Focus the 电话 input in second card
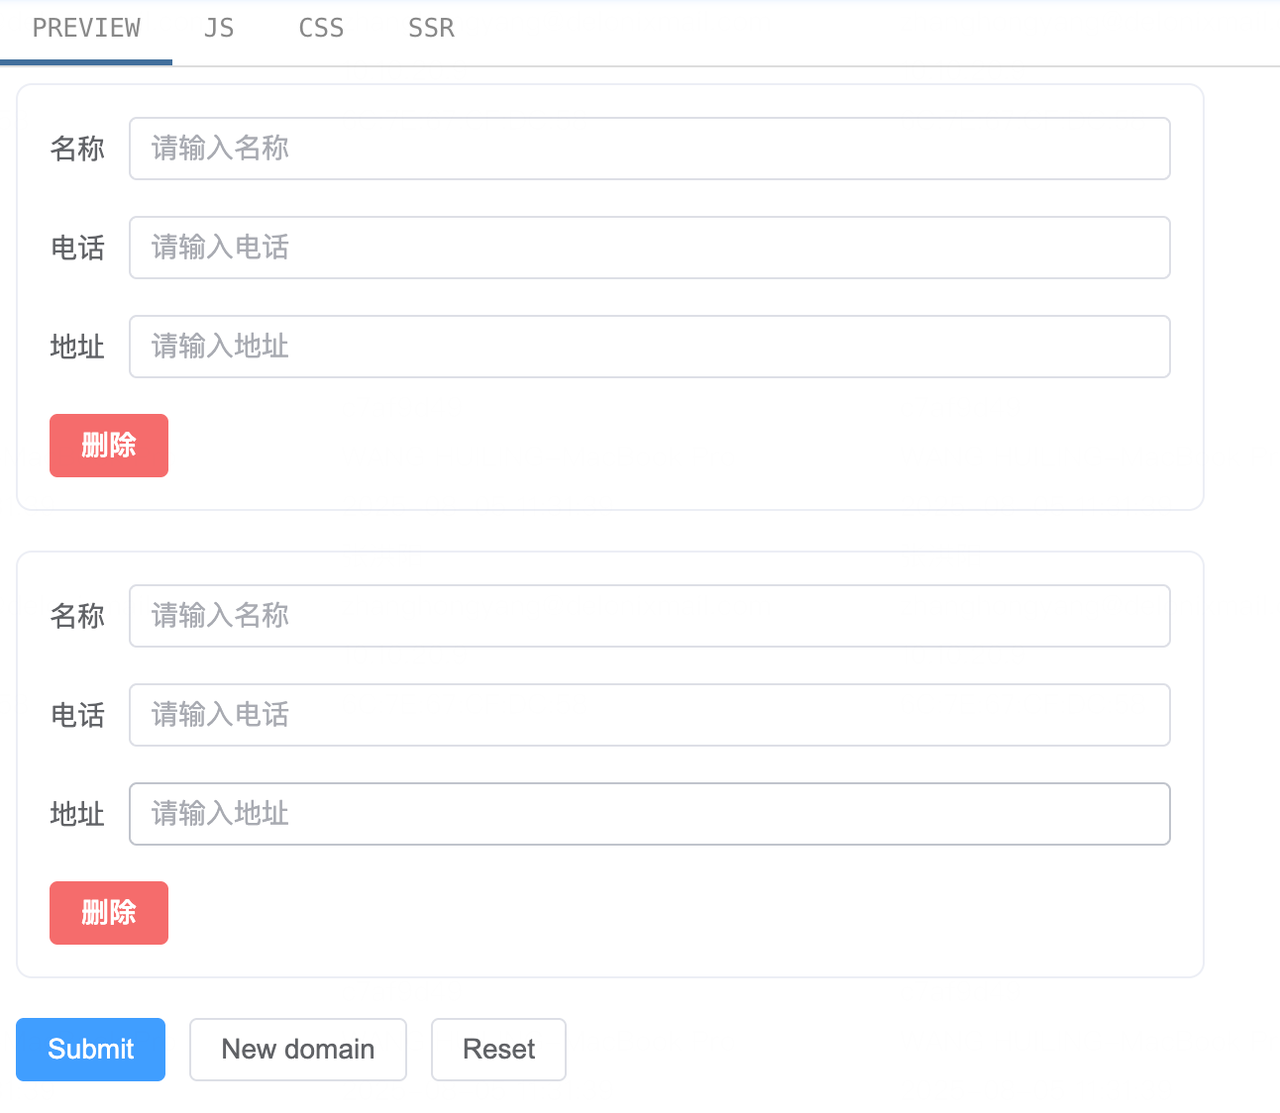 650,715
